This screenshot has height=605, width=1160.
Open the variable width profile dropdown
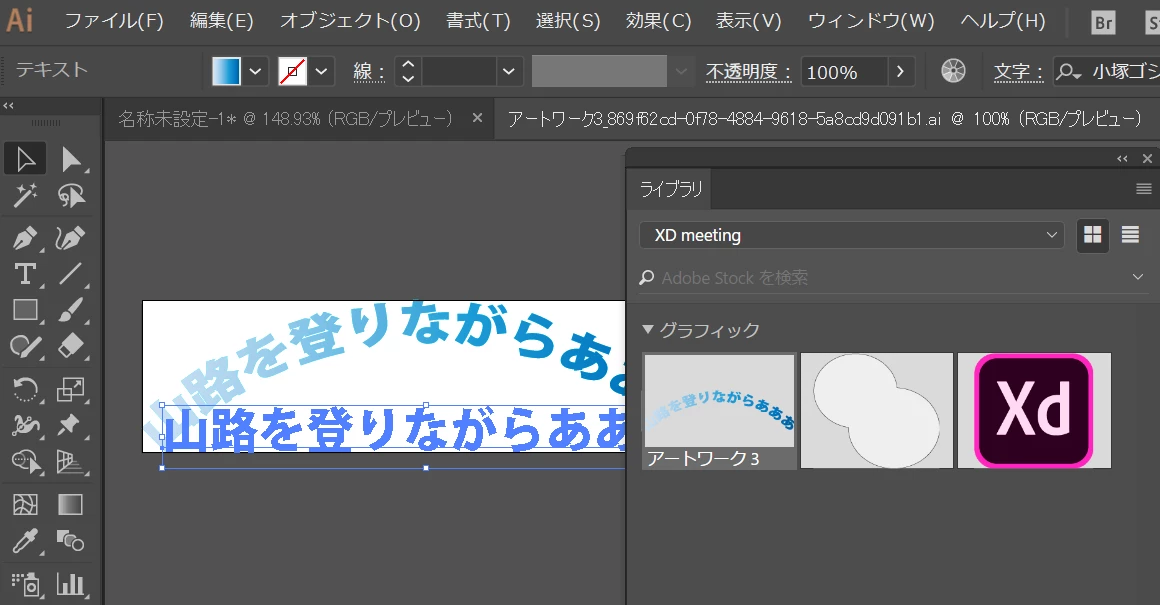tap(681, 72)
